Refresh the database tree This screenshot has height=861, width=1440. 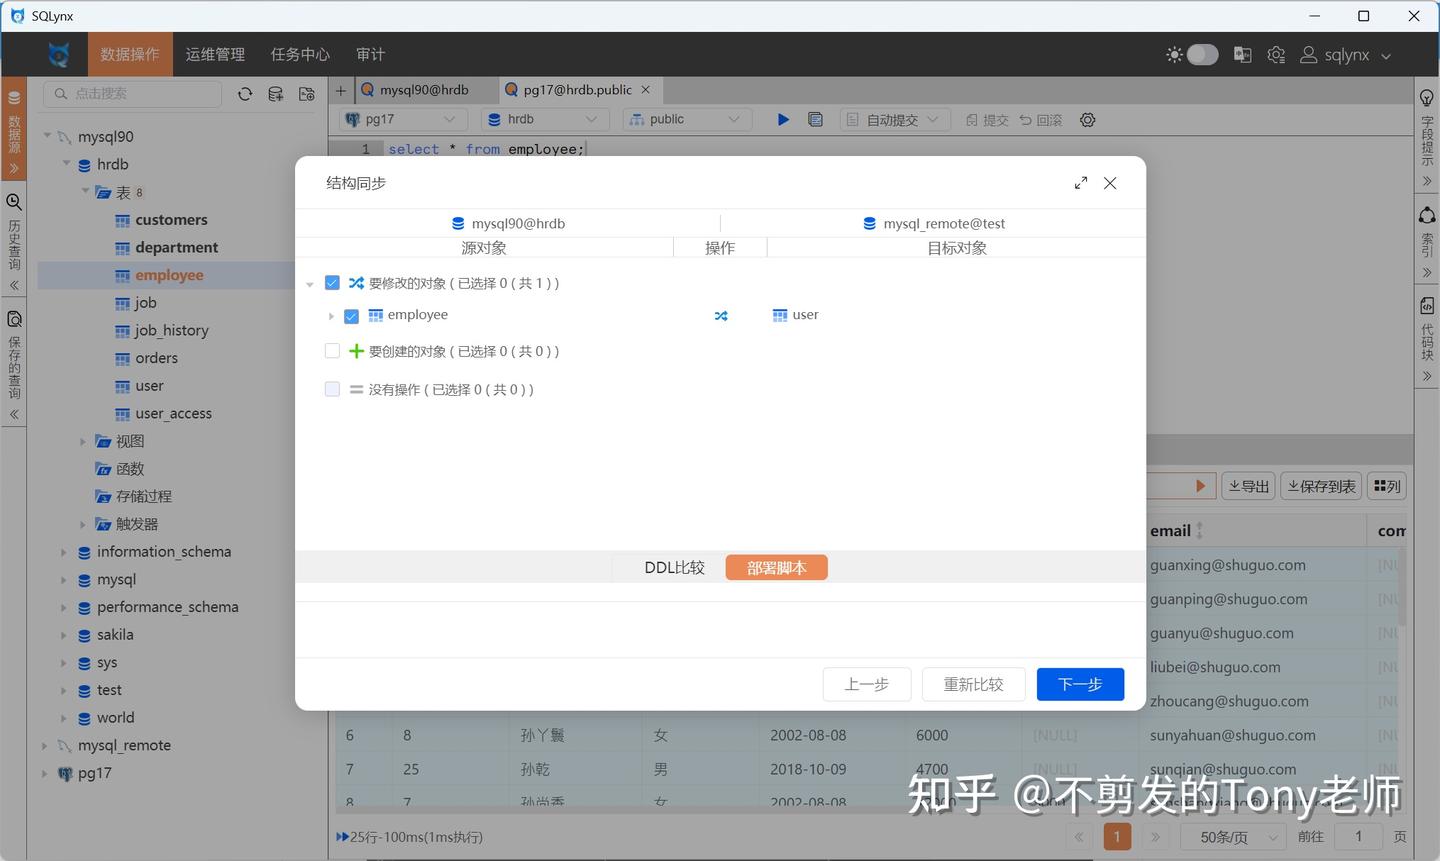point(244,93)
